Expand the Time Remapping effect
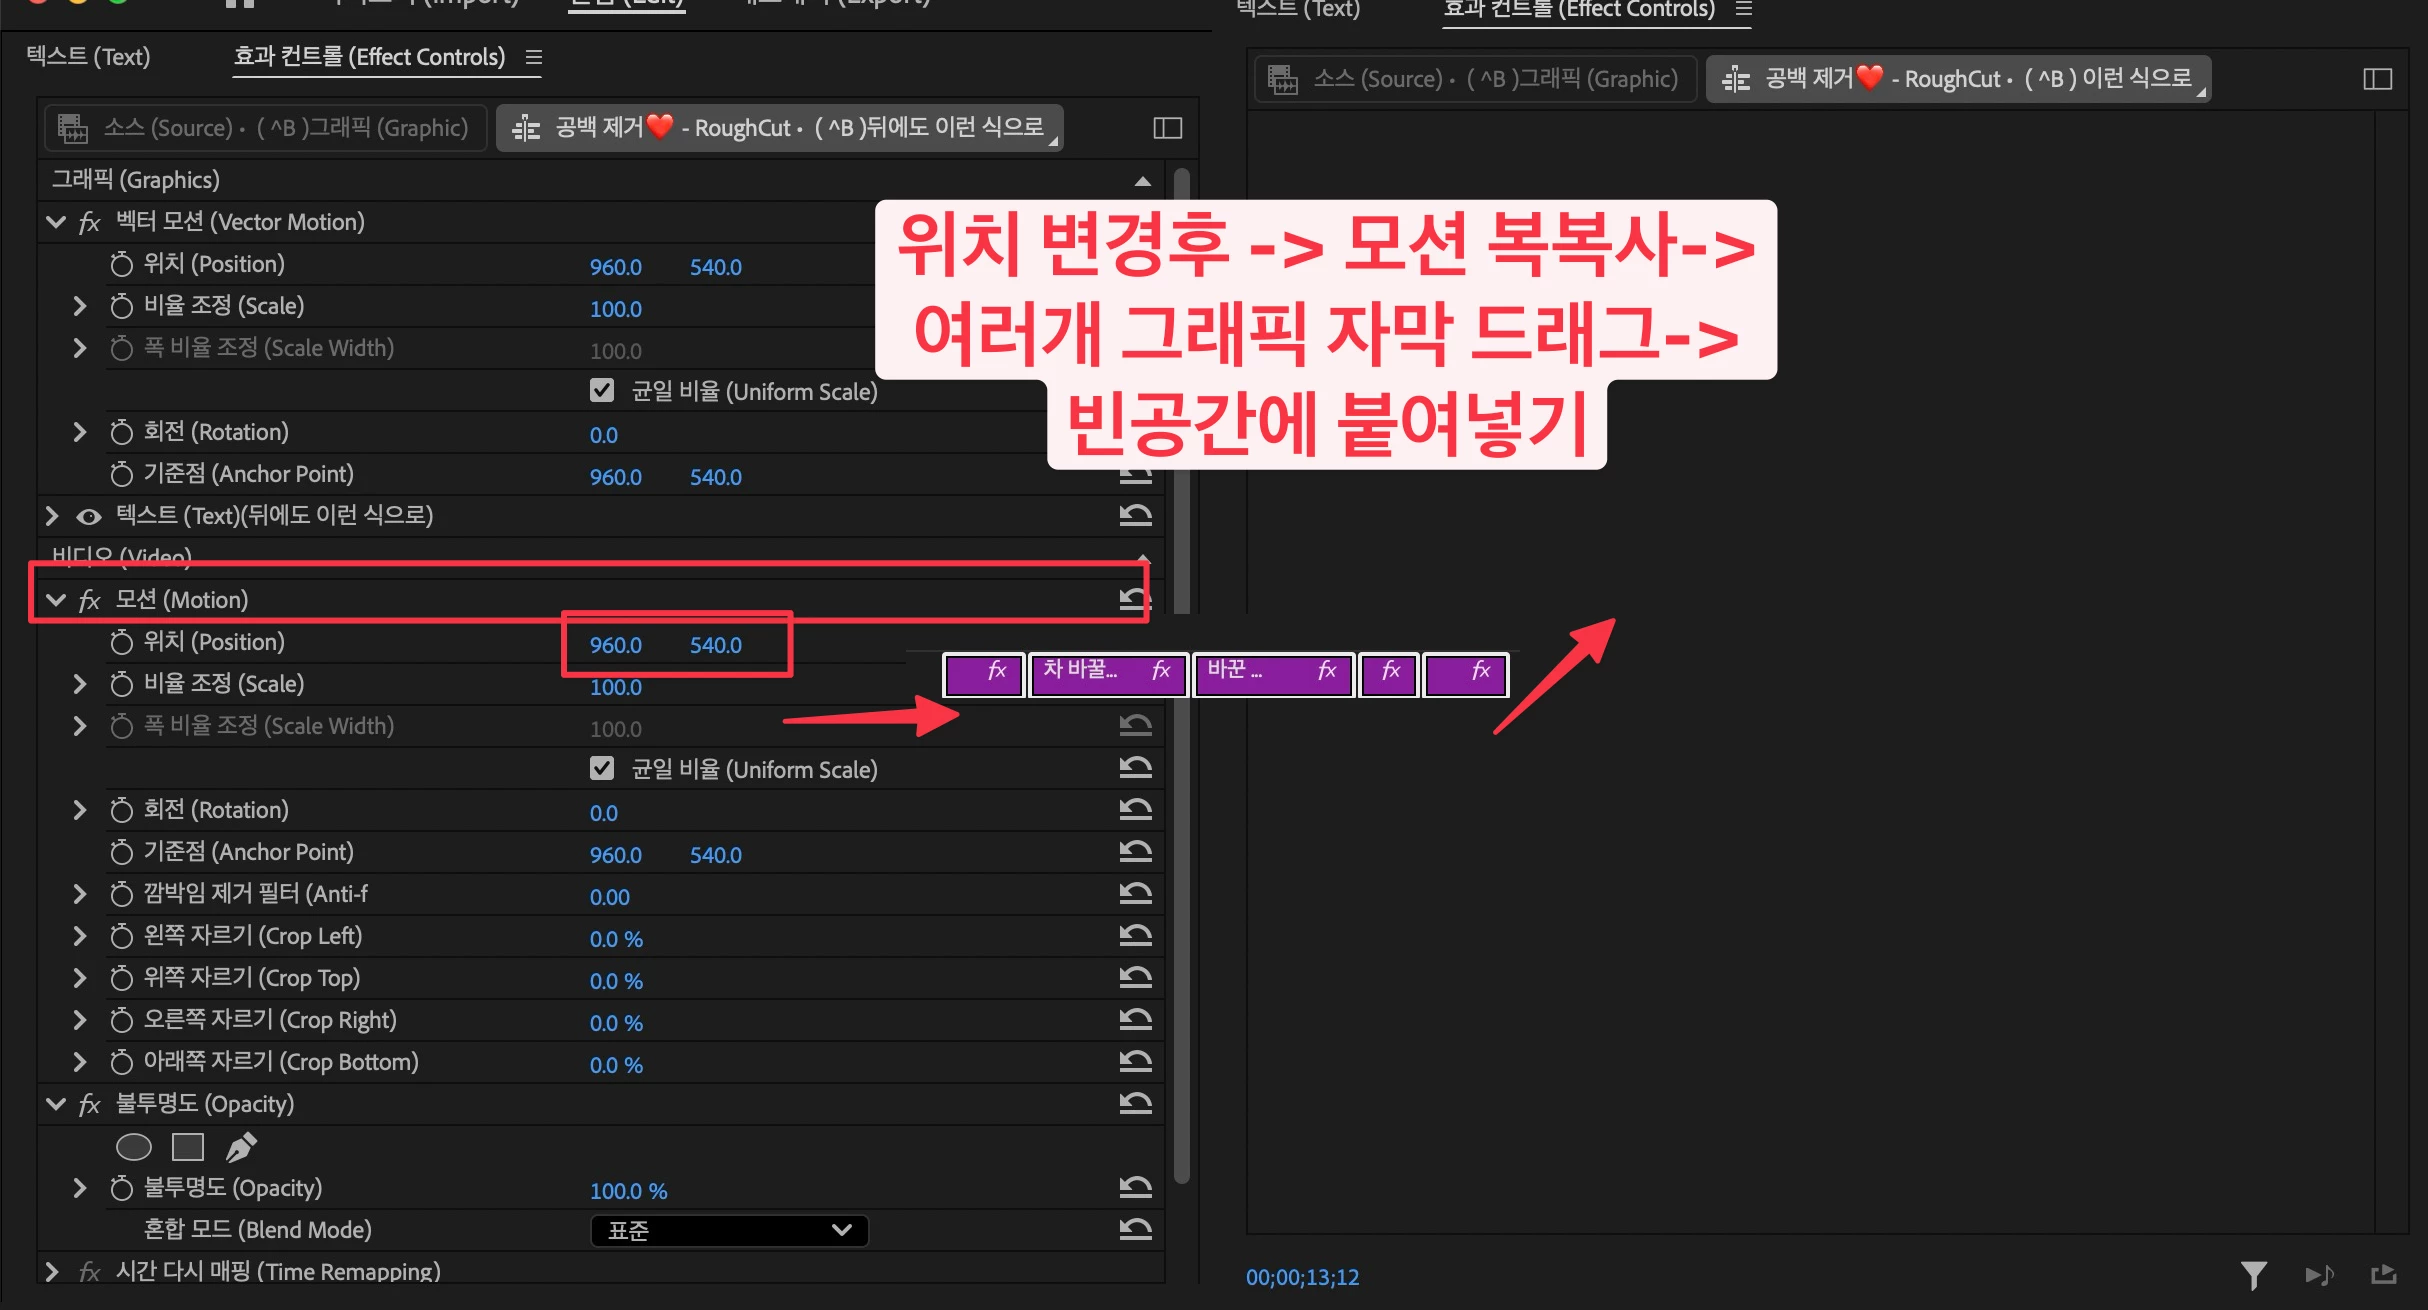The height and width of the screenshot is (1310, 2428). click(x=52, y=1271)
